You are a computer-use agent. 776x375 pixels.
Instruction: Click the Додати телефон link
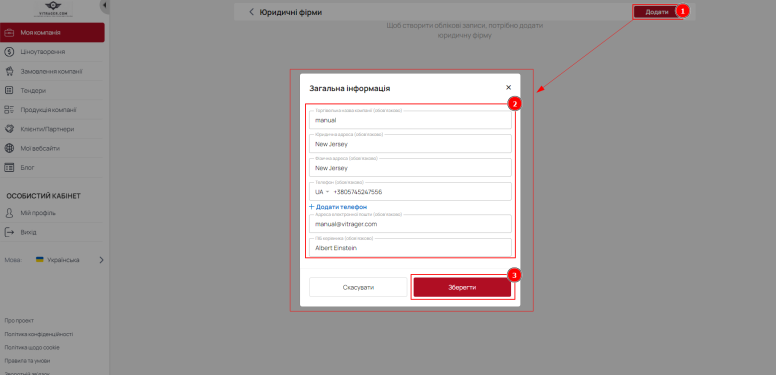[338, 207]
